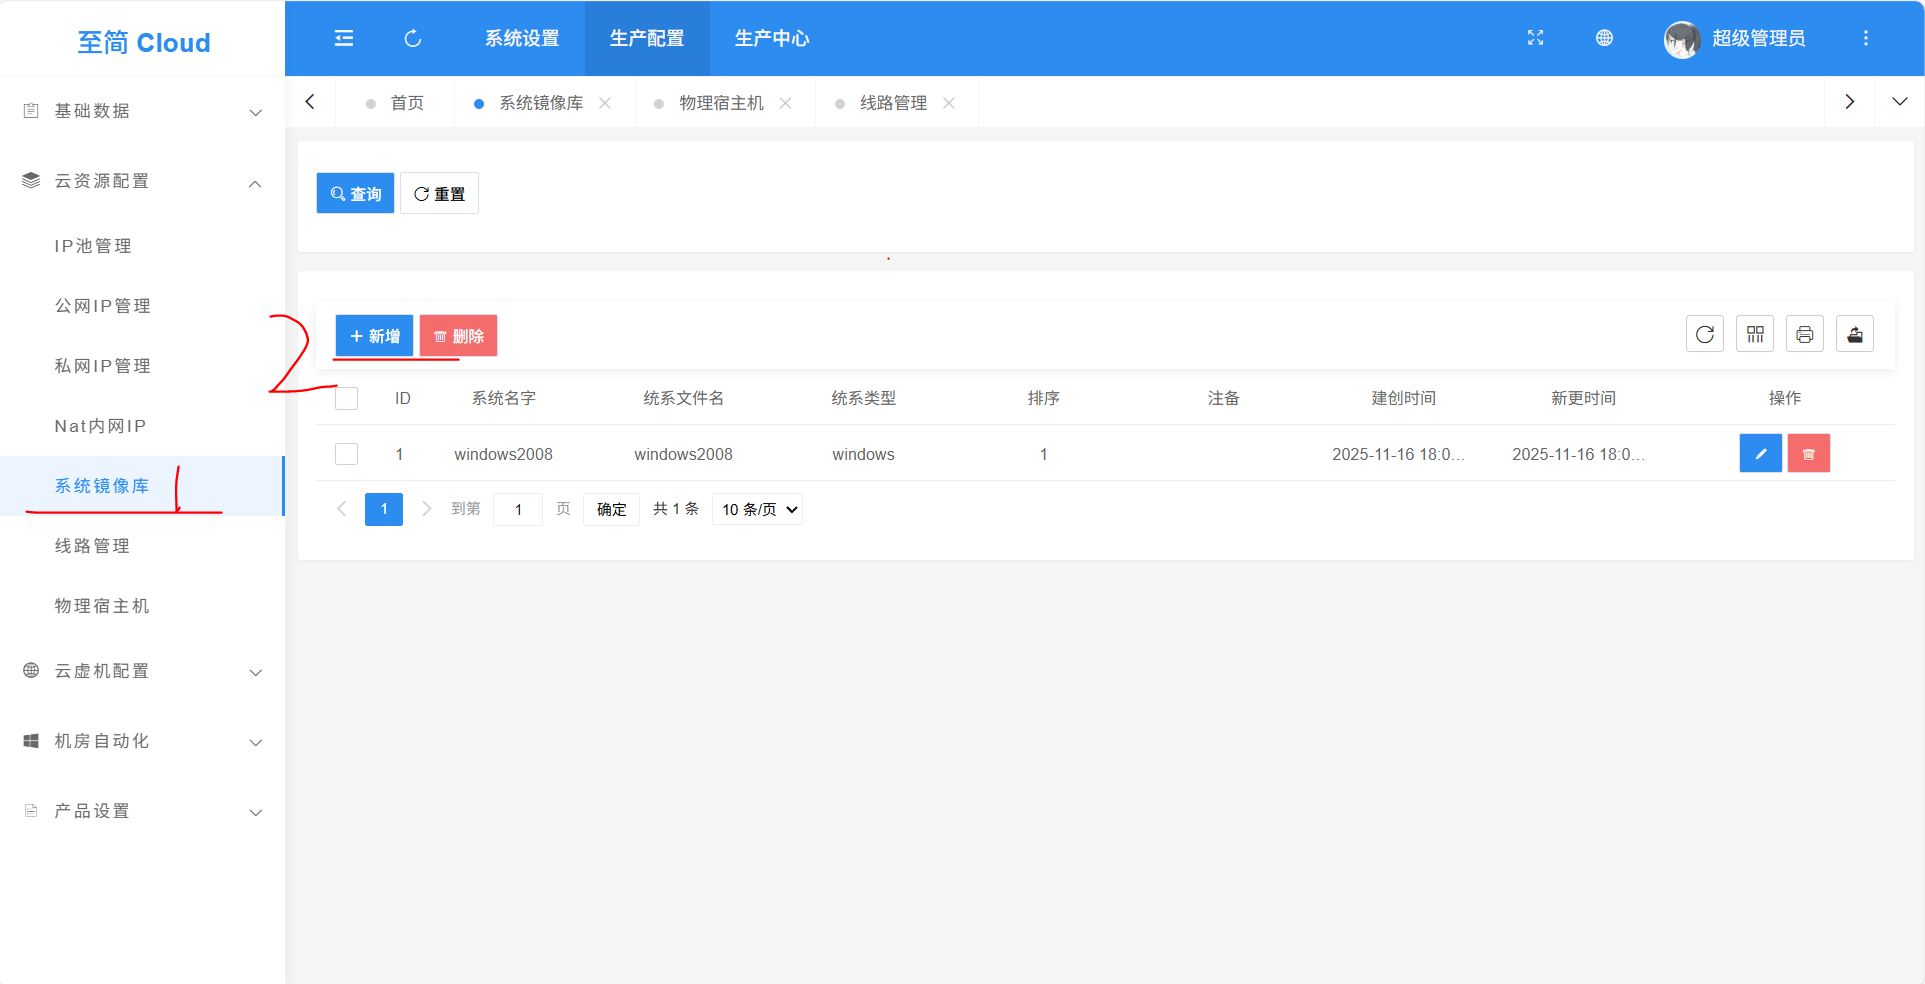
Task: Click the 查询 search button
Action: [x=355, y=193]
